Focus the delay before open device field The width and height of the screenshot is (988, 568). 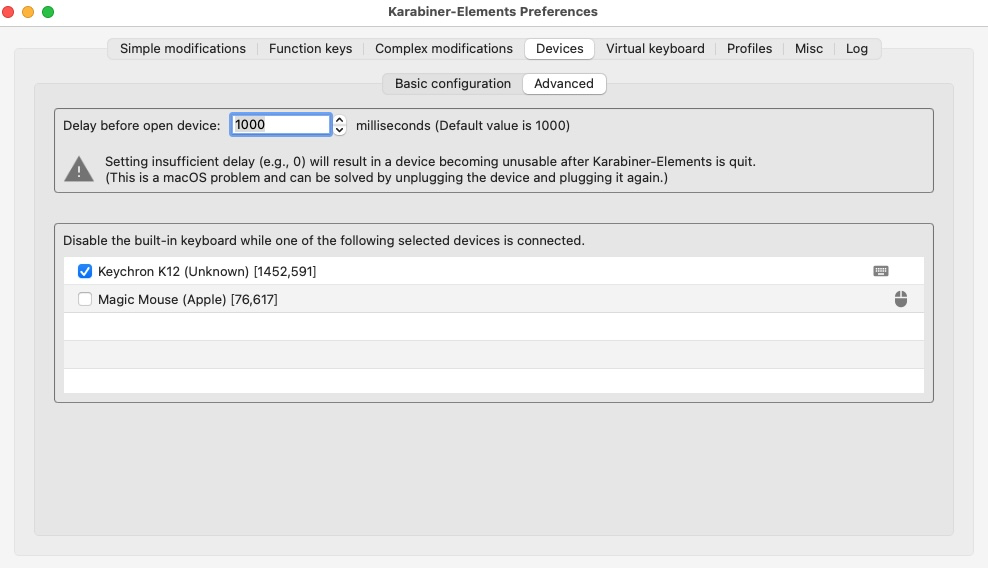pos(280,125)
